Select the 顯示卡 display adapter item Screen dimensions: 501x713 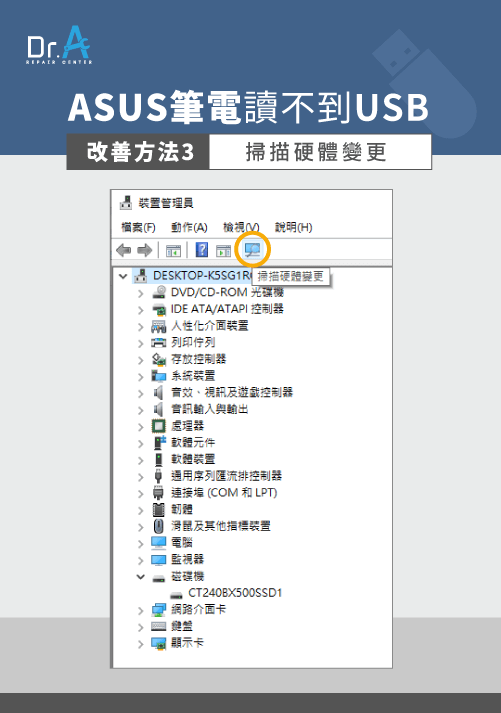[x=187, y=643]
